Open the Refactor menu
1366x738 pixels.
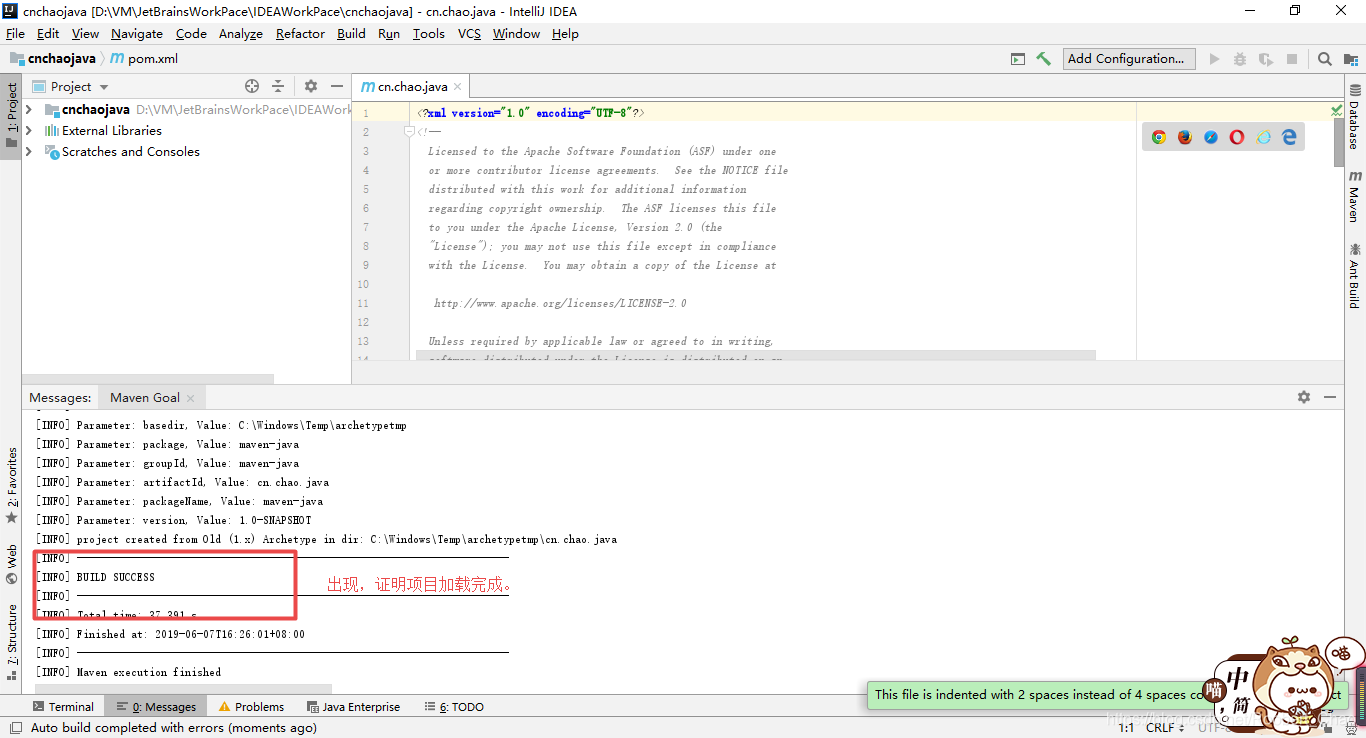click(300, 34)
